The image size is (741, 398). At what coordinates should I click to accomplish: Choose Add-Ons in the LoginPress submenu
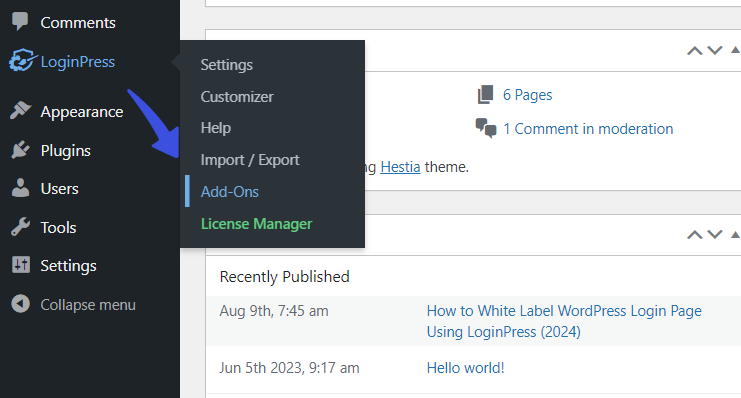point(230,191)
